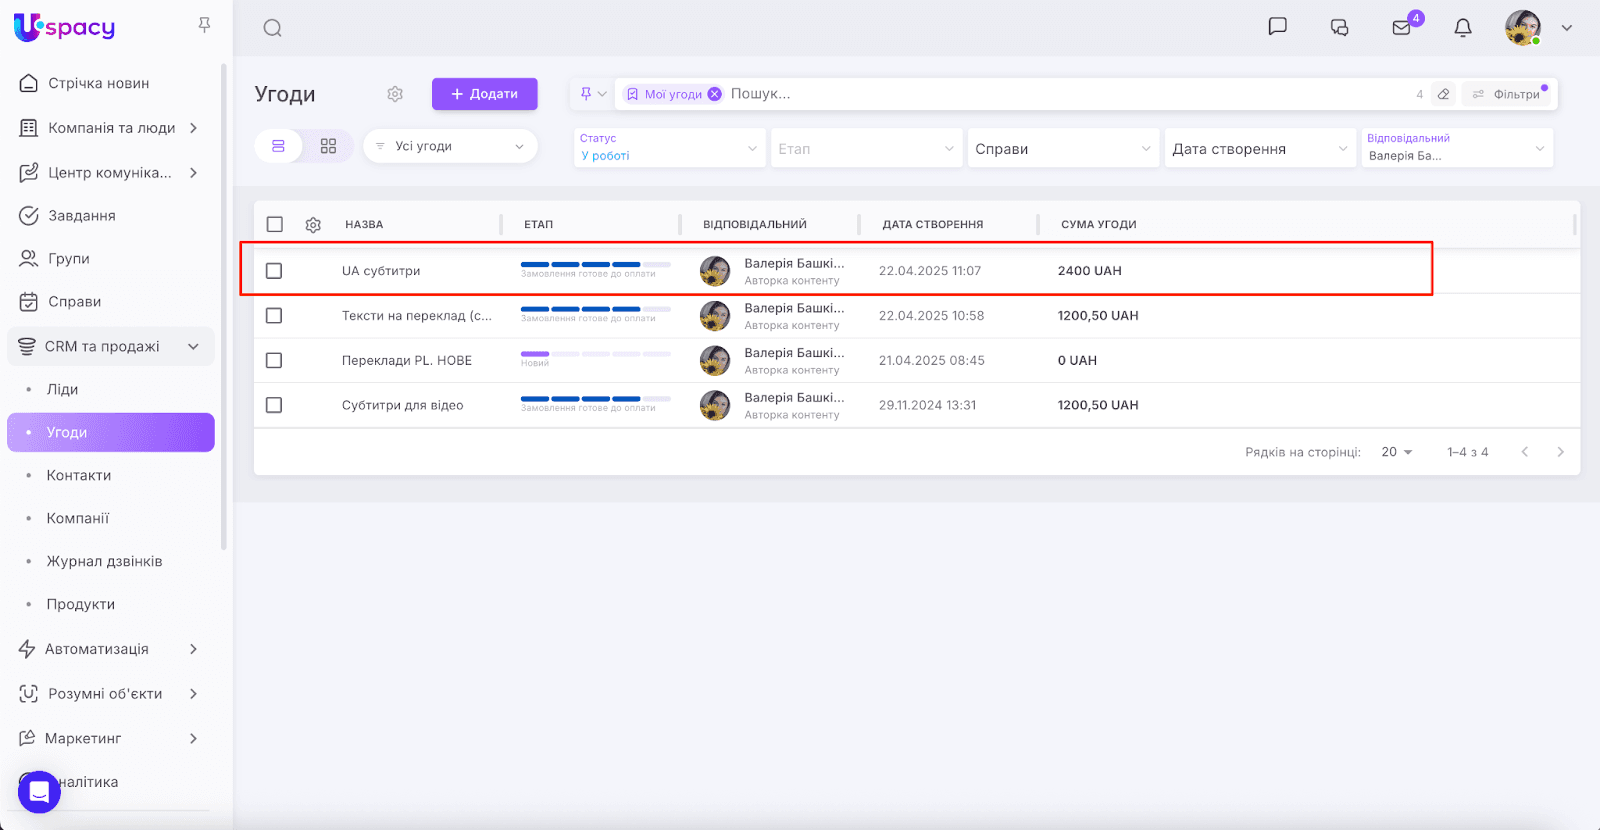
Task: Open notifications bell icon
Action: [1462, 28]
